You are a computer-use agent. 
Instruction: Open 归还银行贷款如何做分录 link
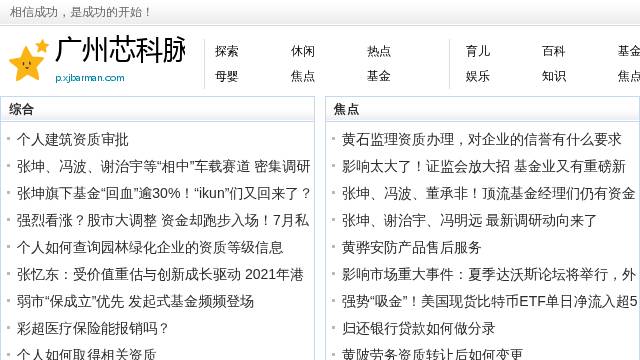click(418, 328)
